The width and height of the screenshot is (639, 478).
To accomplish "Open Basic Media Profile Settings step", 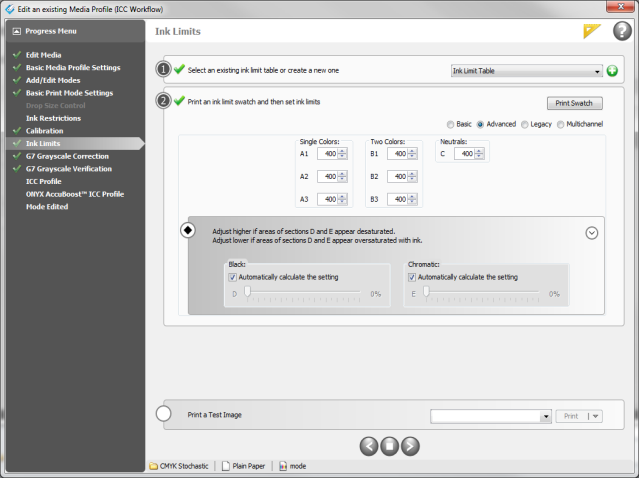I will tap(72, 67).
